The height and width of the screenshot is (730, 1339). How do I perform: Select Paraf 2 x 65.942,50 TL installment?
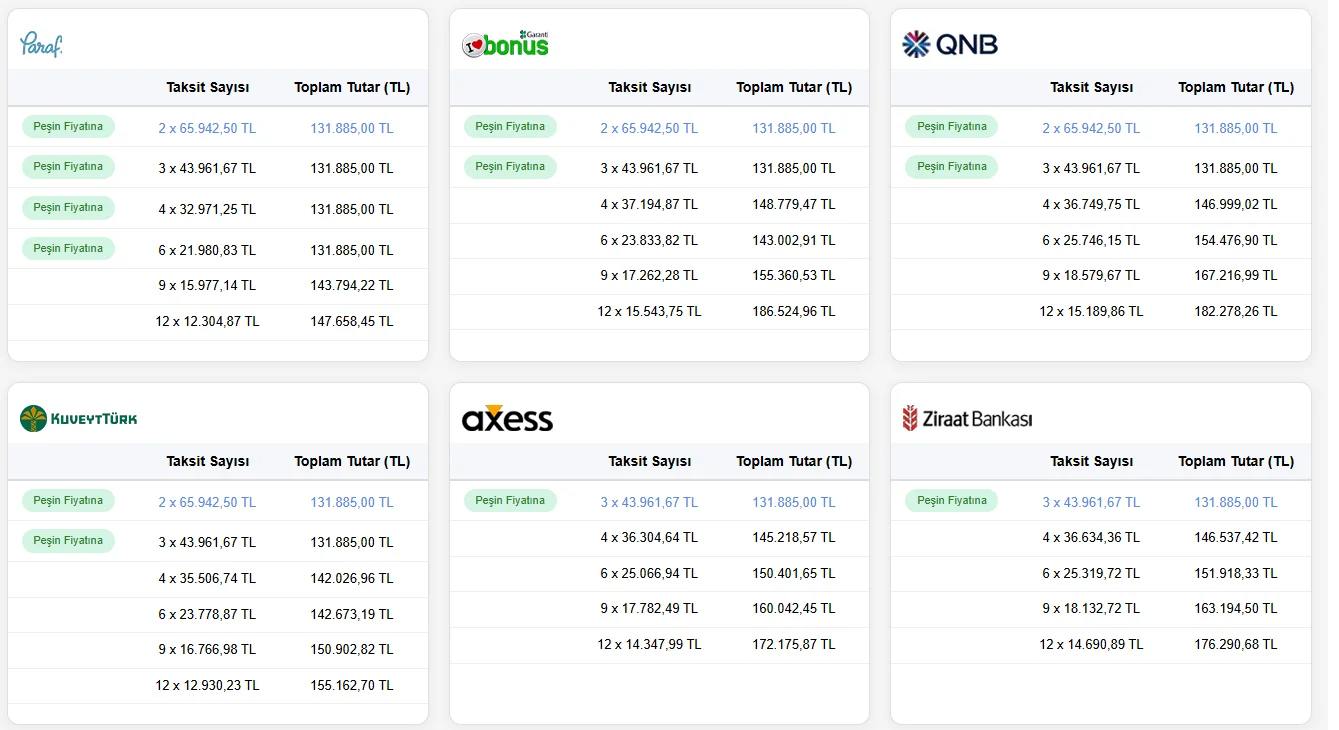point(207,128)
